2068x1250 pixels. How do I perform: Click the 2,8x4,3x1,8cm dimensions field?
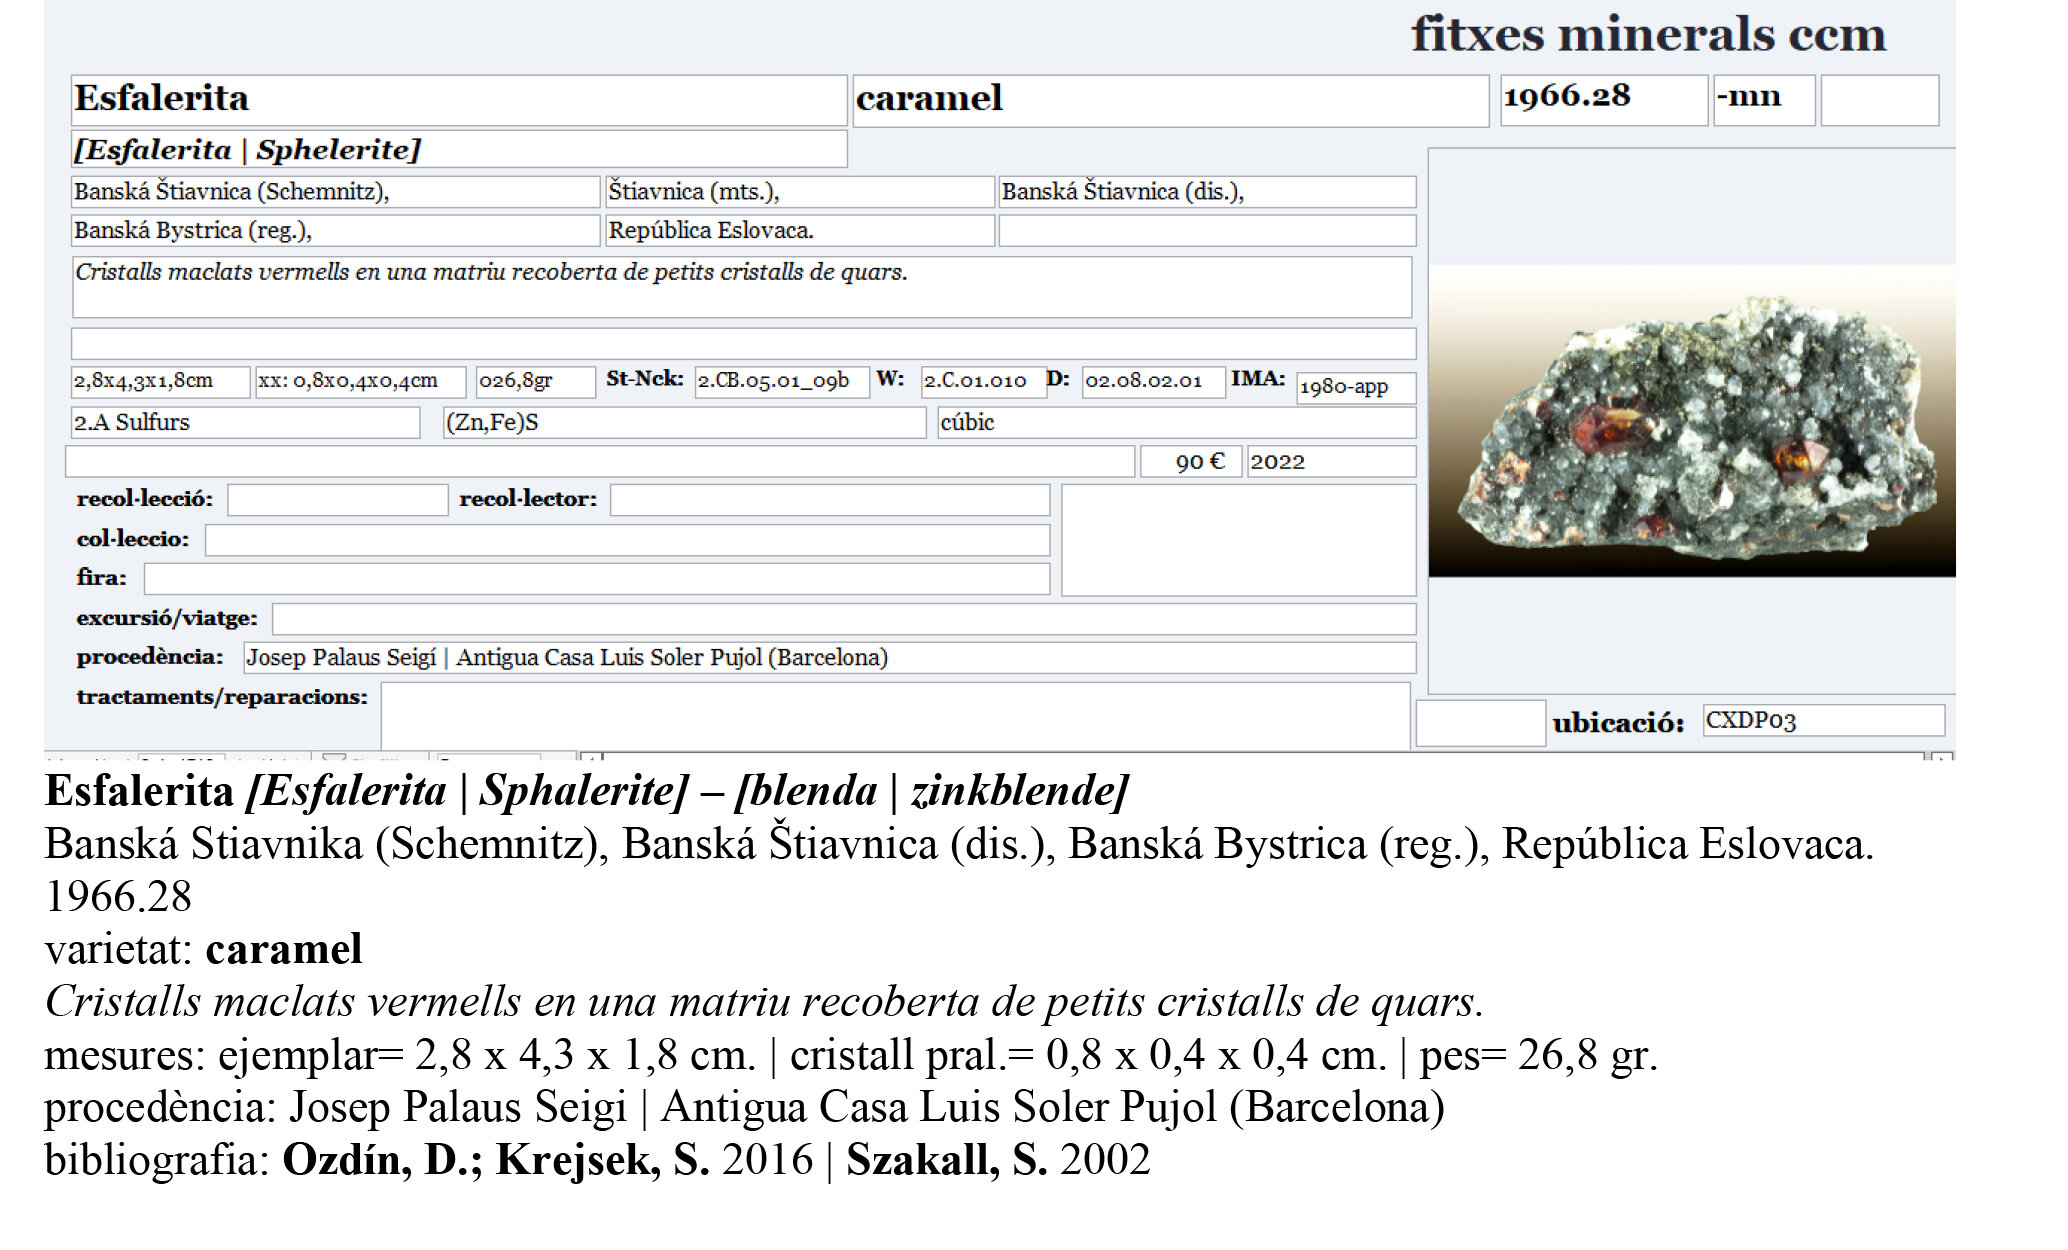point(159,381)
